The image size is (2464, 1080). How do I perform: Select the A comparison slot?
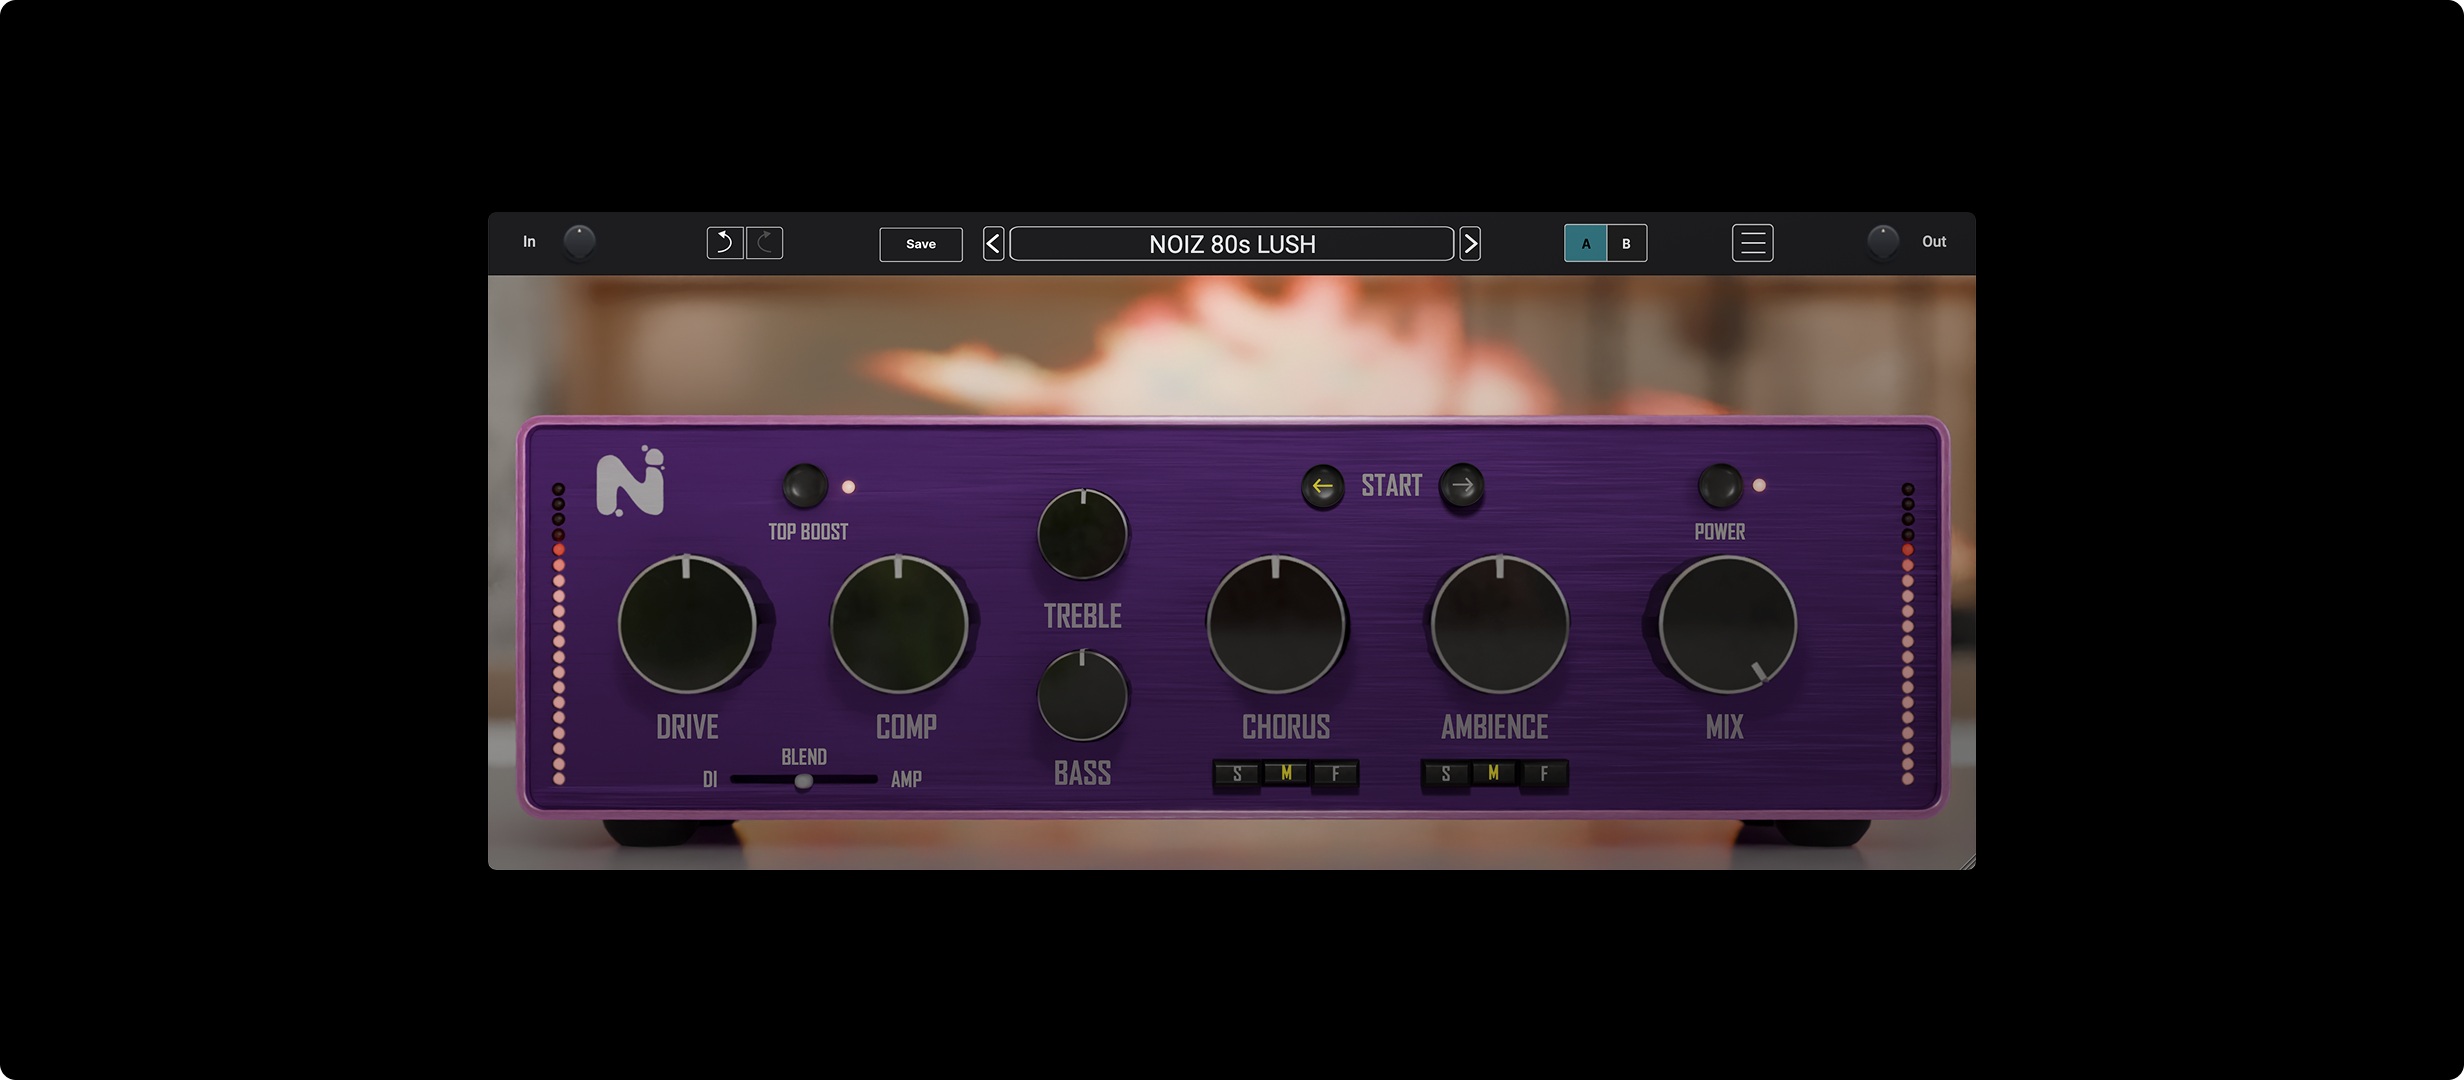[1586, 243]
